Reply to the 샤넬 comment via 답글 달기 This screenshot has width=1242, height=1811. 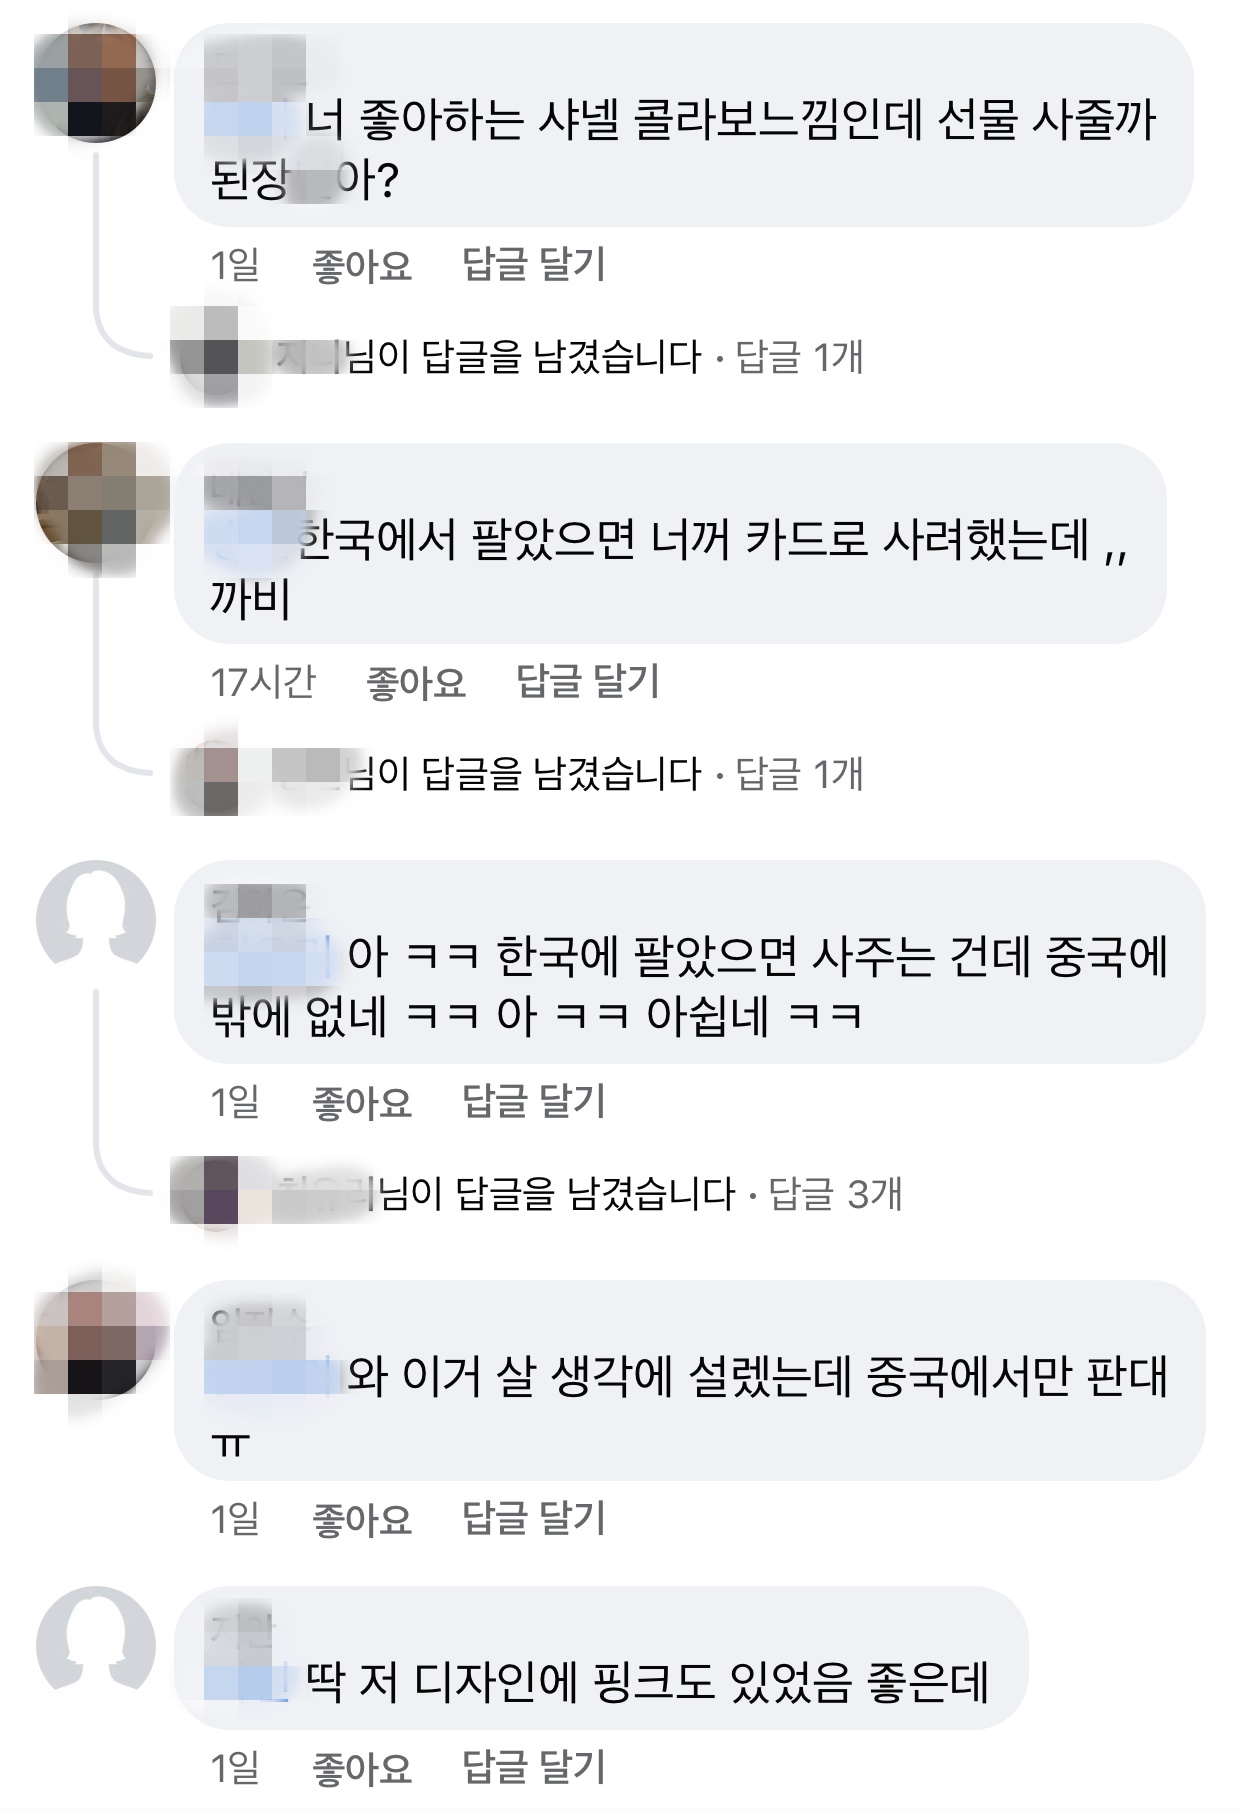tap(534, 265)
